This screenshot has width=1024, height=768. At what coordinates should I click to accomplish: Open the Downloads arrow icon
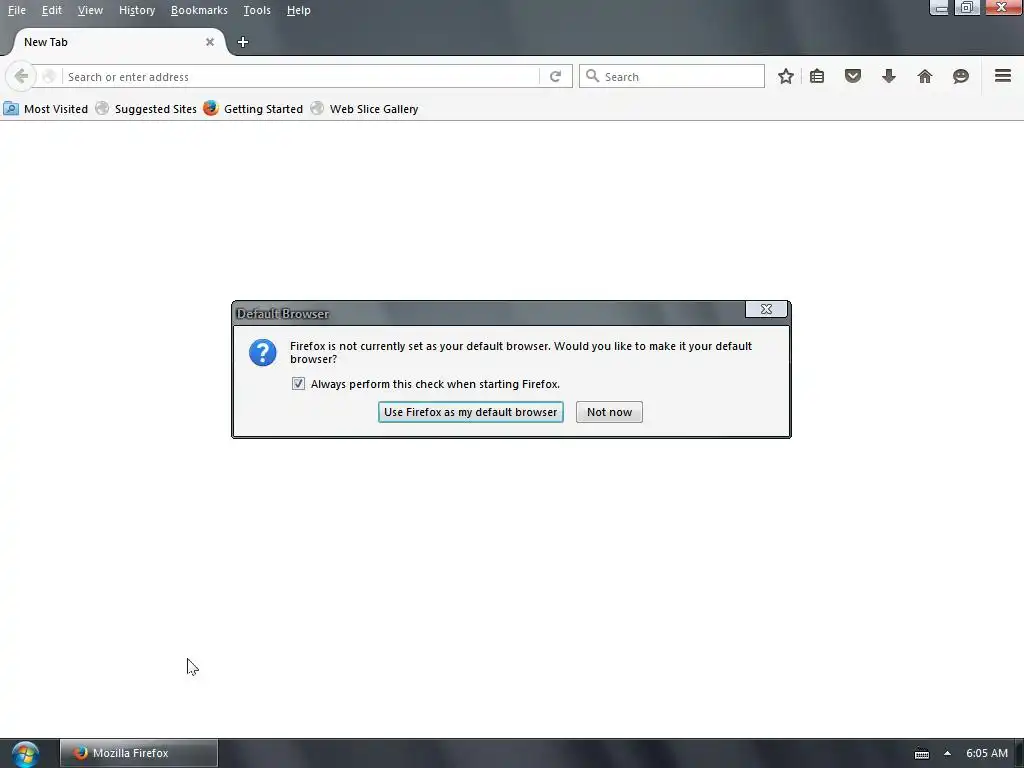(x=889, y=76)
